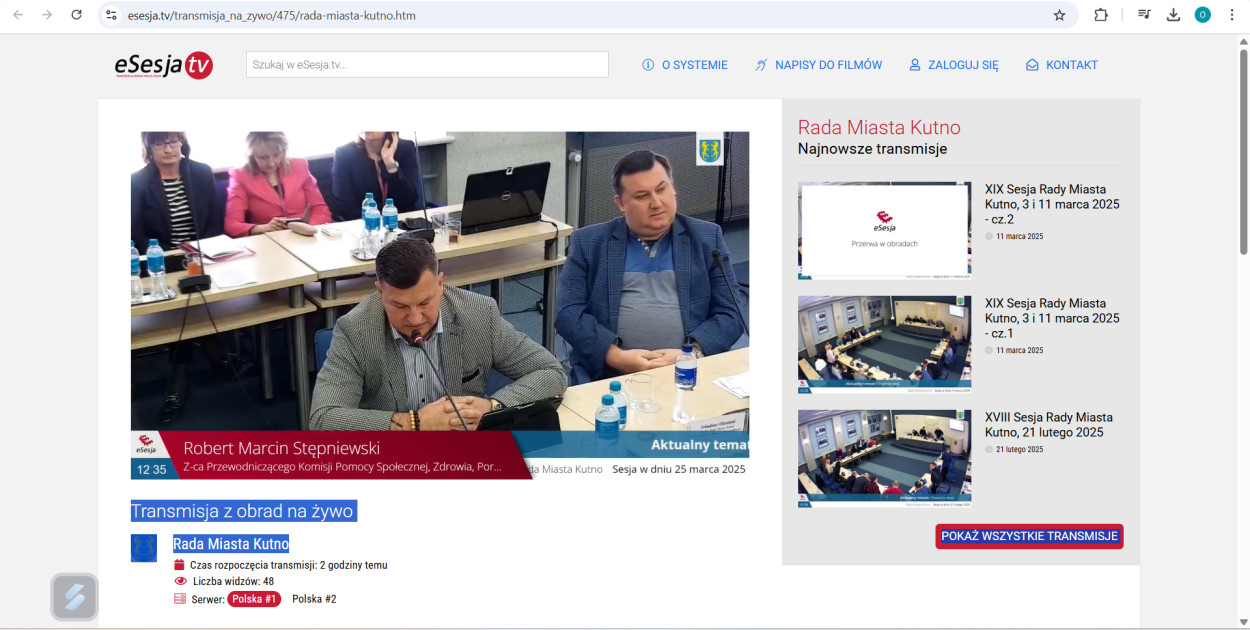1250x630 pixels.
Task: Open browser downloads icon
Action: [1173, 15]
